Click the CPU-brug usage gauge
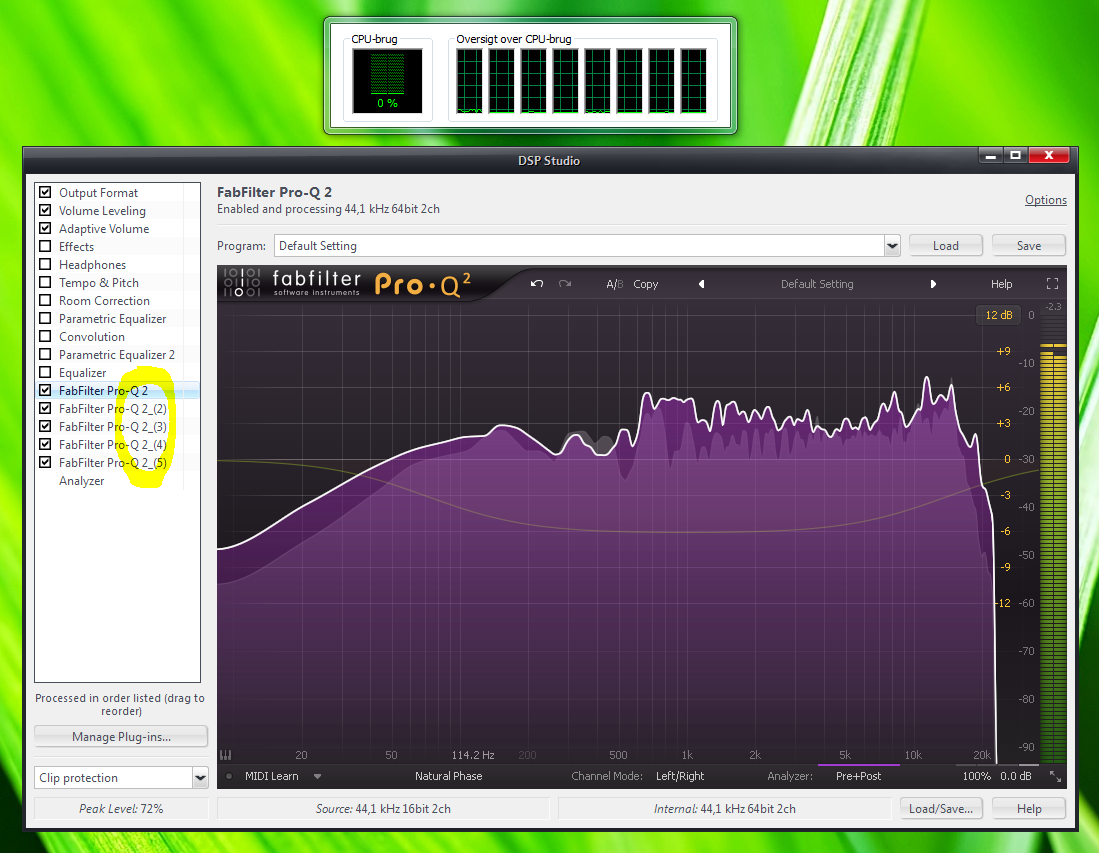Screen dimensions: 1099x853 point(387,80)
